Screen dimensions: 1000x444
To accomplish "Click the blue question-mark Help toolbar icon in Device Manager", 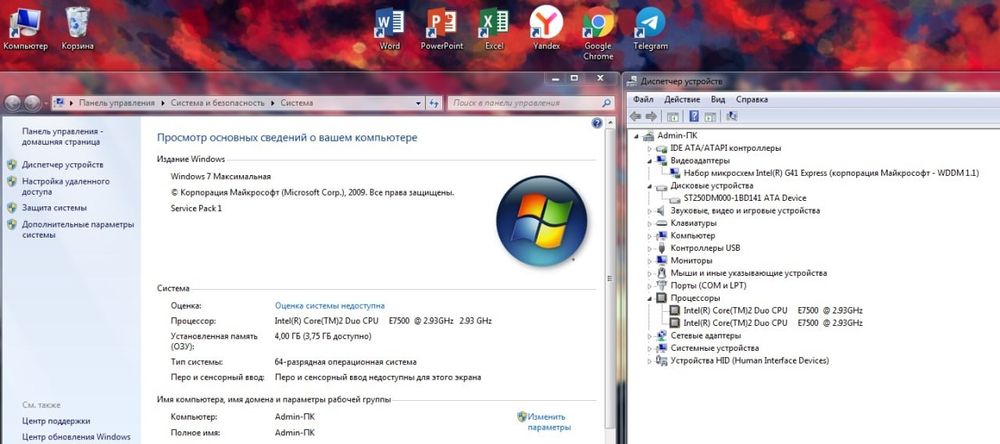I will coord(694,116).
